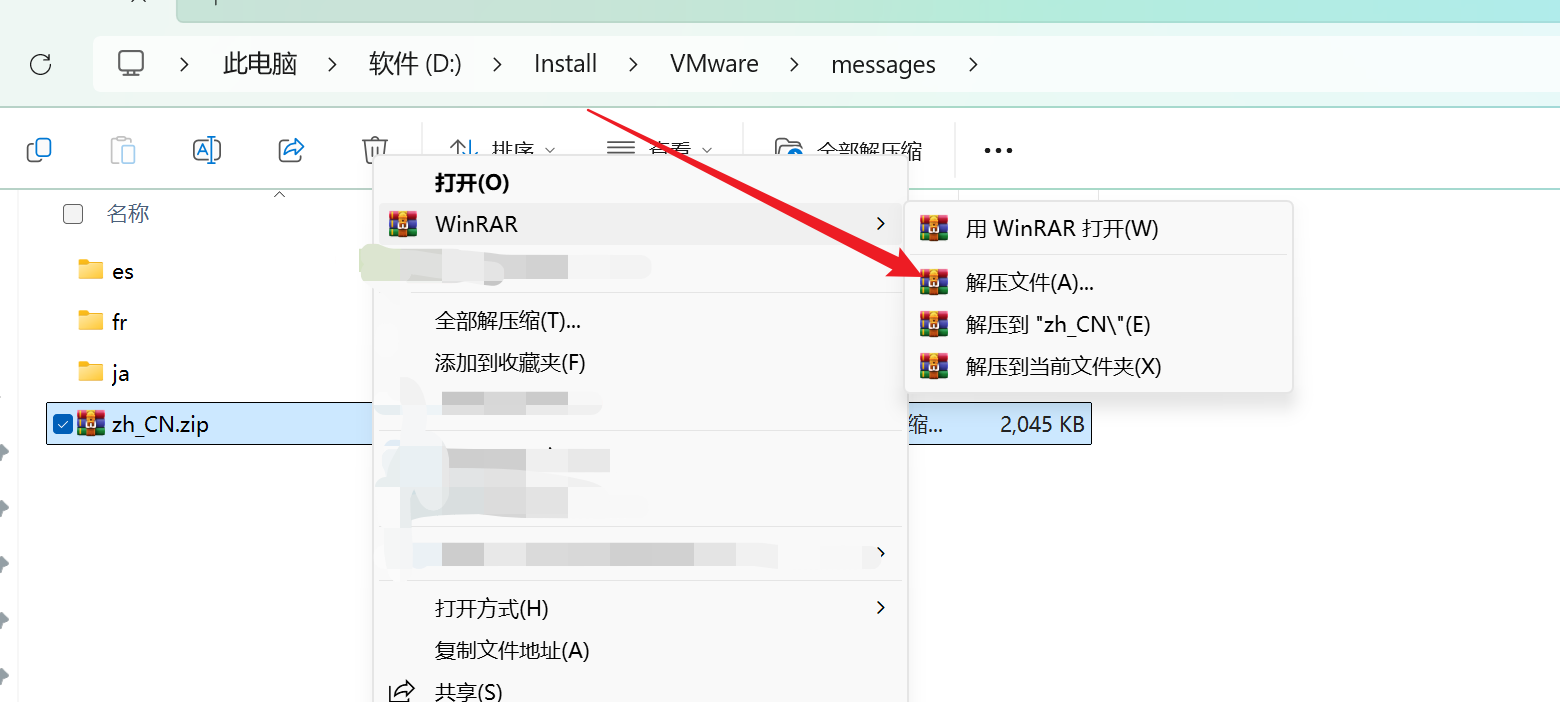Click the paste icon in the toolbar
The width and height of the screenshot is (1560, 702).
(x=123, y=150)
